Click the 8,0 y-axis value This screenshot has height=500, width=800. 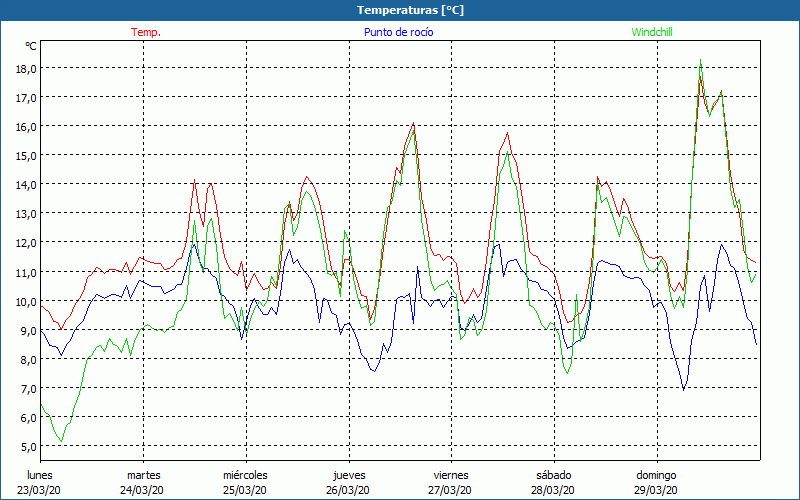pyautogui.click(x=29, y=360)
